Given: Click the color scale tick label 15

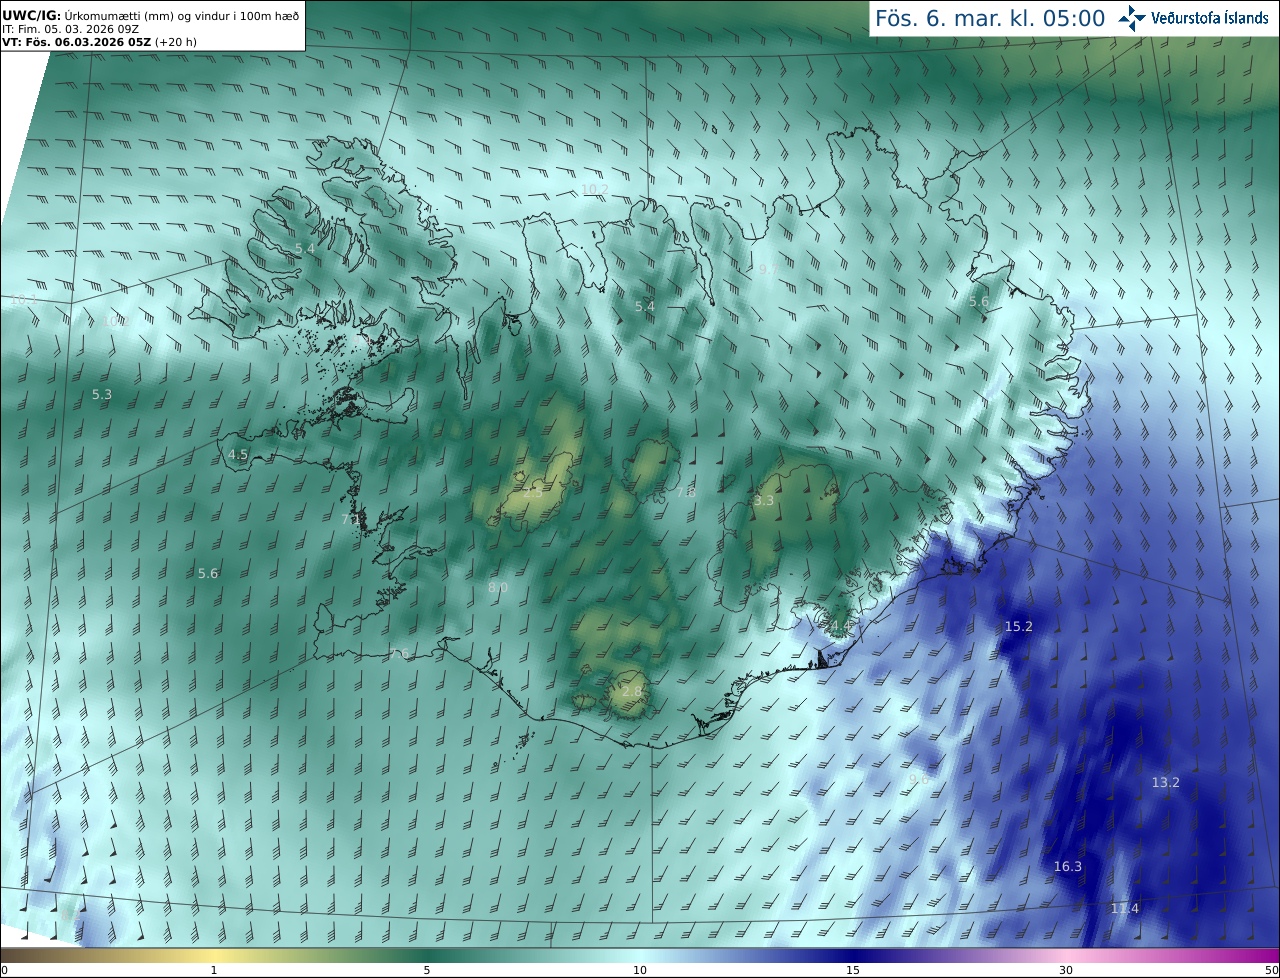Looking at the screenshot, I should click(x=853, y=970).
